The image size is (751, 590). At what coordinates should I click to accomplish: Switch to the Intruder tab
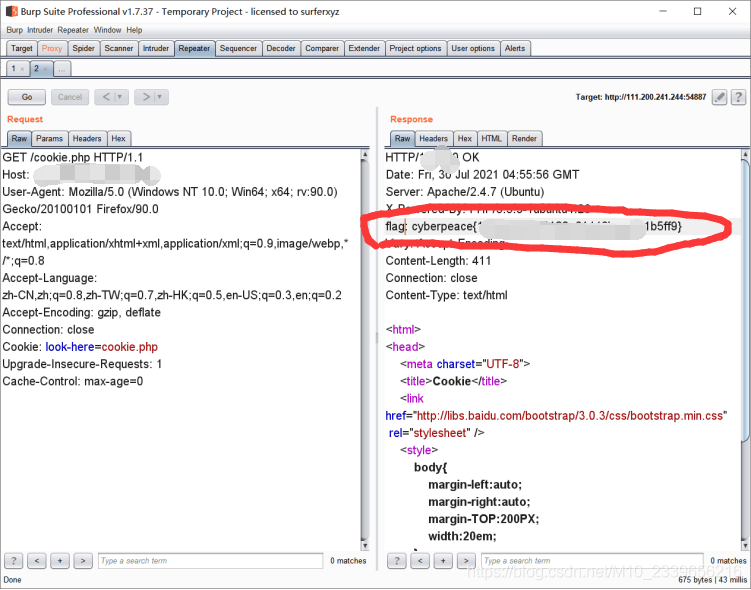coord(156,48)
